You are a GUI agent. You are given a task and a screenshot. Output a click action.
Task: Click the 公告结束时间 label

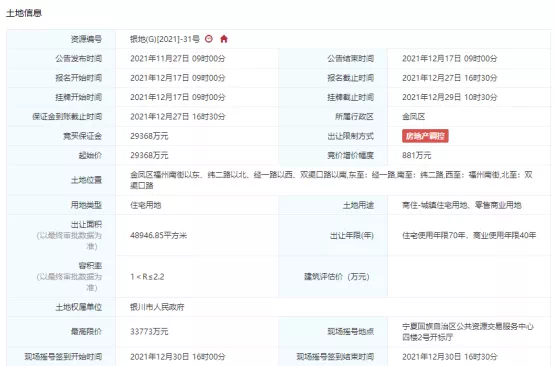(x=350, y=58)
